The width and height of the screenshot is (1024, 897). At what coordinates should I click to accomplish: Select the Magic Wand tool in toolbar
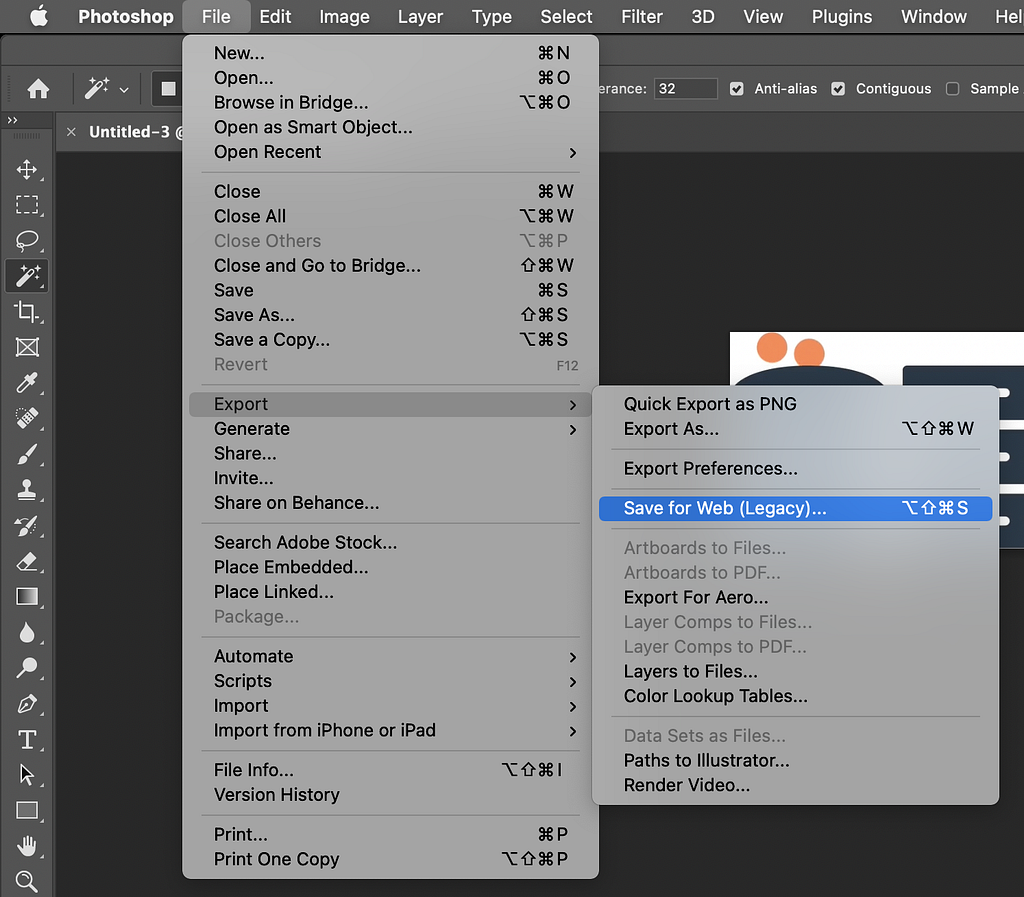[27, 276]
